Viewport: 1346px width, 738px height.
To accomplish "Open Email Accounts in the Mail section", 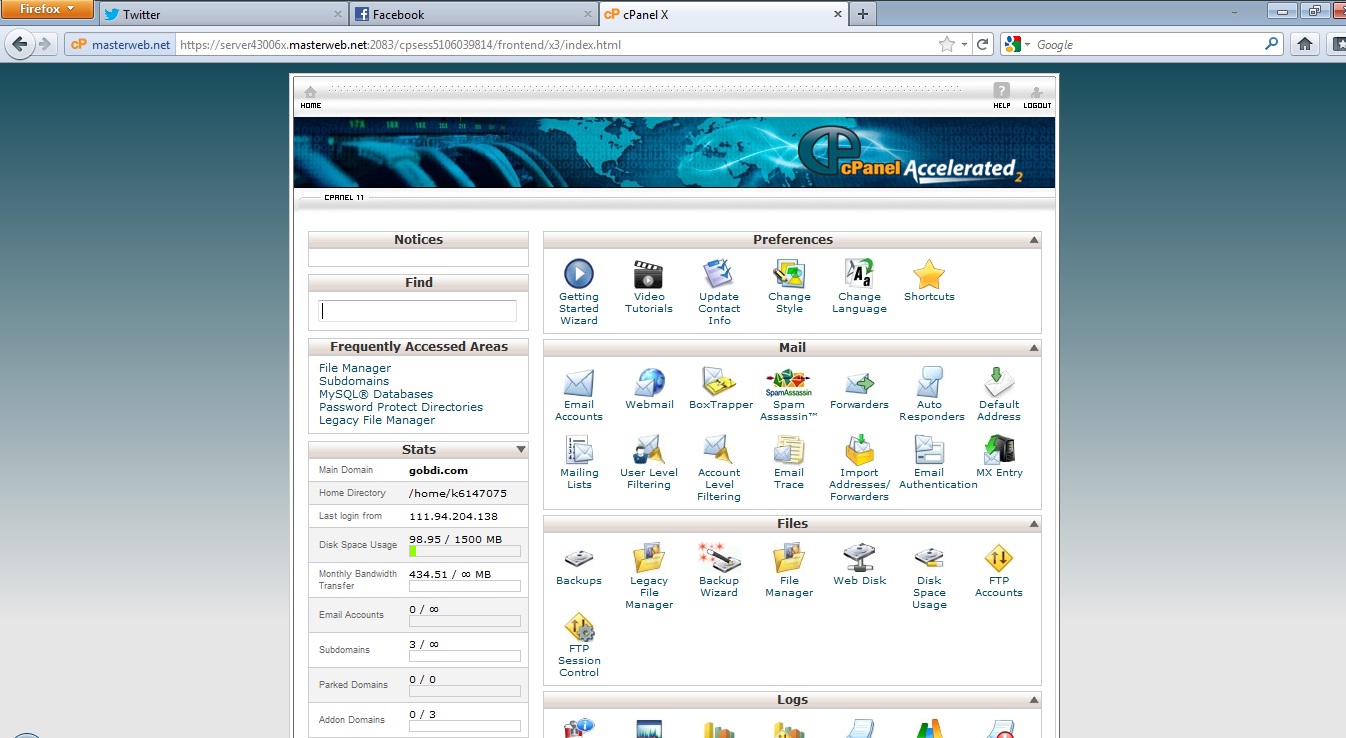I will (x=579, y=383).
